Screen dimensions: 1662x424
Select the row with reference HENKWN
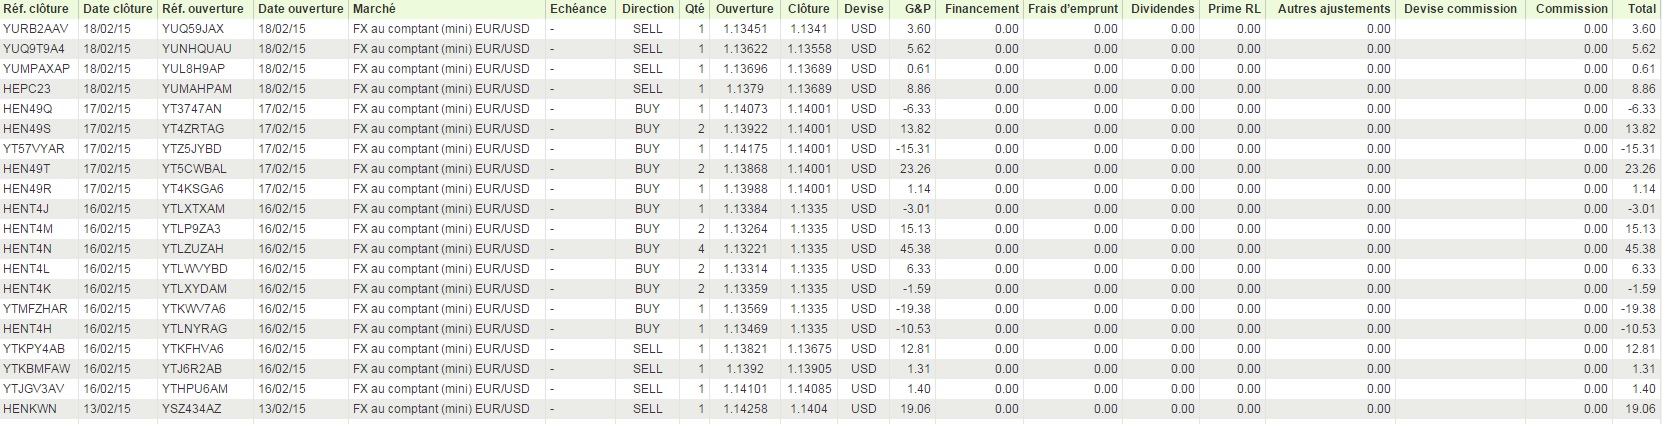(30, 409)
